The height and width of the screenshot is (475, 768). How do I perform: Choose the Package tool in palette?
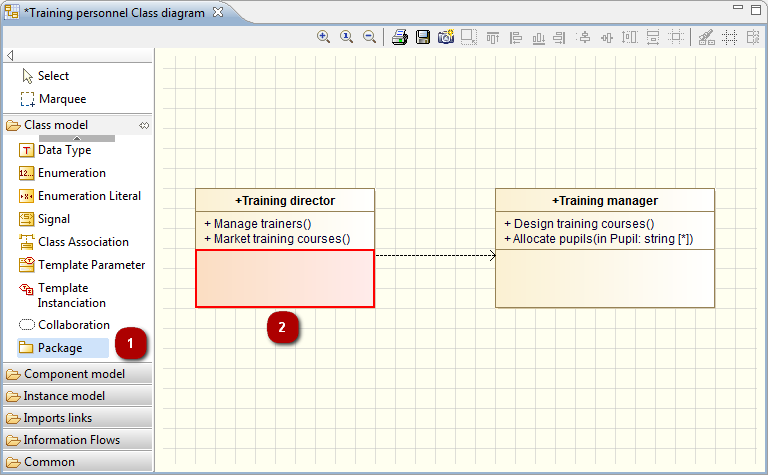pyautogui.click(x=60, y=348)
